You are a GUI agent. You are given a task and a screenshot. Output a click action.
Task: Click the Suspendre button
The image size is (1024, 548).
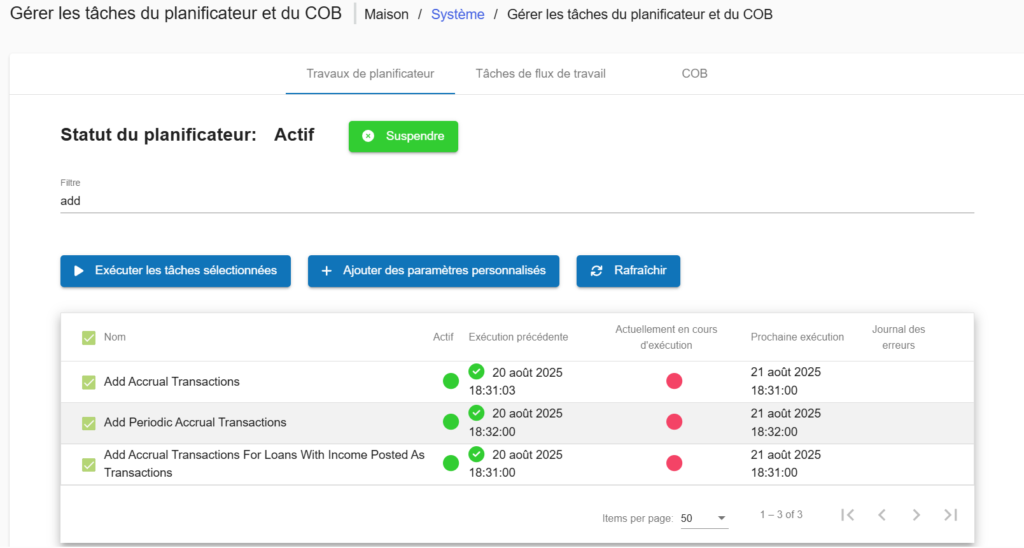[403, 137]
